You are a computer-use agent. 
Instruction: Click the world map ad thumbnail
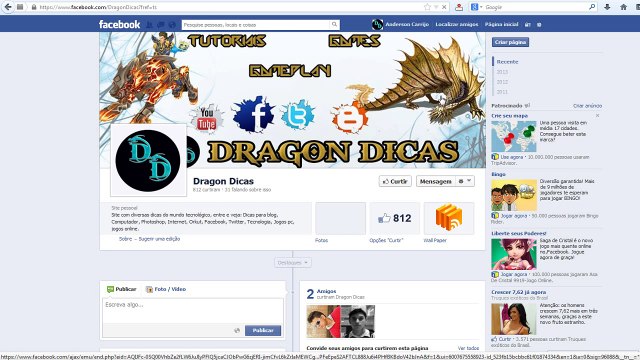pyautogui.click(x=514, y=136)
